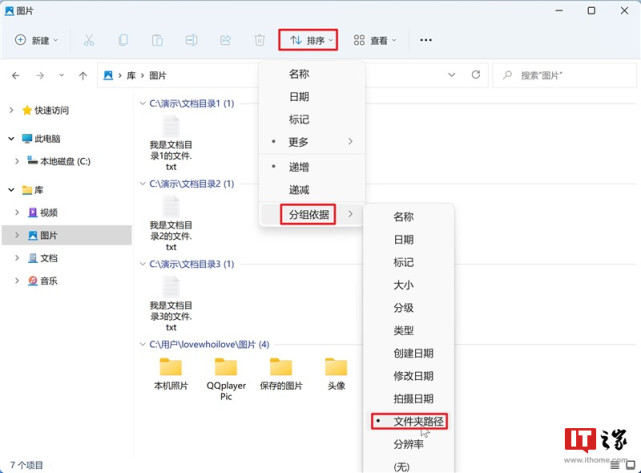The height and width of the screenshot is (473, 641).
Task: Group by Resolution (分辨率)
Action: pyautogui.click(x=408, y=444)
